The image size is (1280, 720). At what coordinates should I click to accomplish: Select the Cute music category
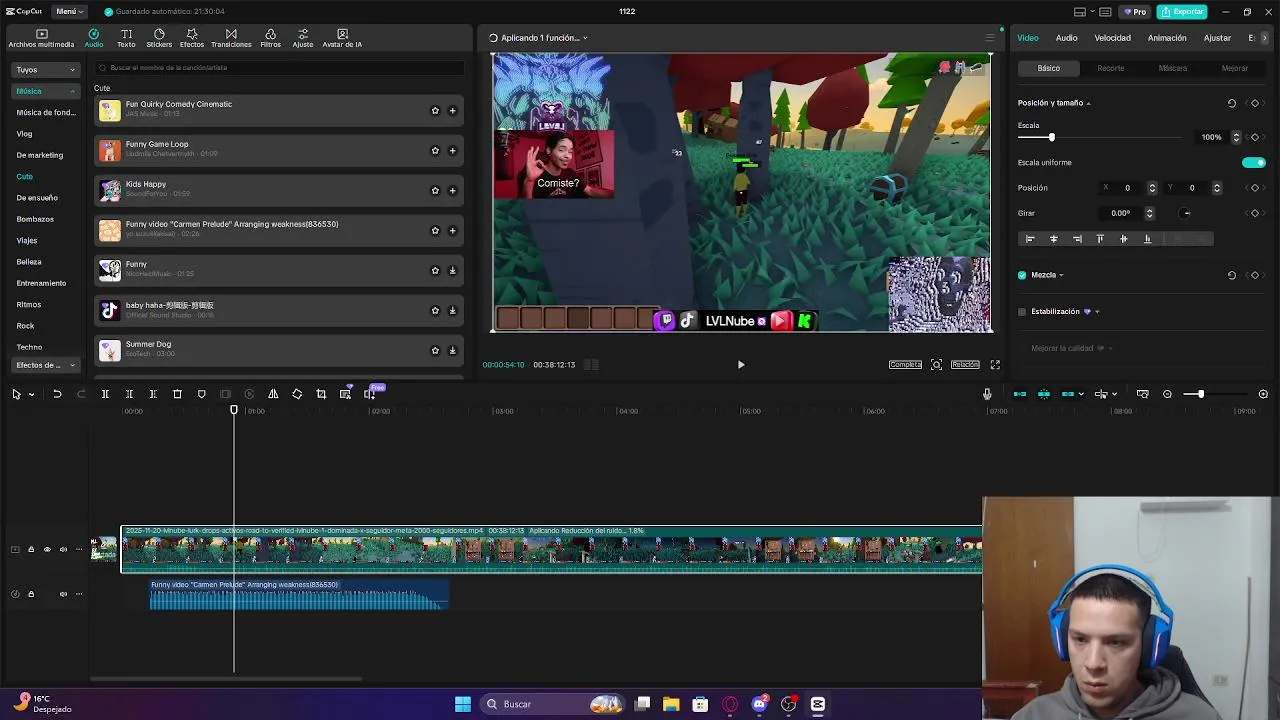pos(25,177)
